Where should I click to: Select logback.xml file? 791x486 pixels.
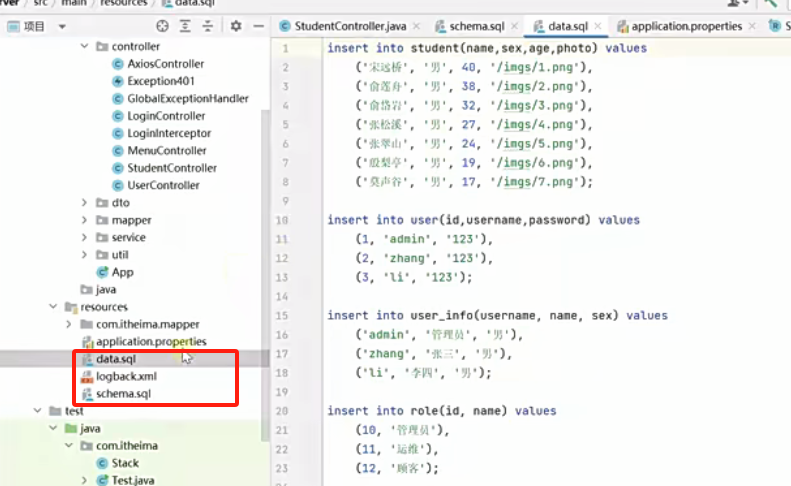click(x=126, y=376)
